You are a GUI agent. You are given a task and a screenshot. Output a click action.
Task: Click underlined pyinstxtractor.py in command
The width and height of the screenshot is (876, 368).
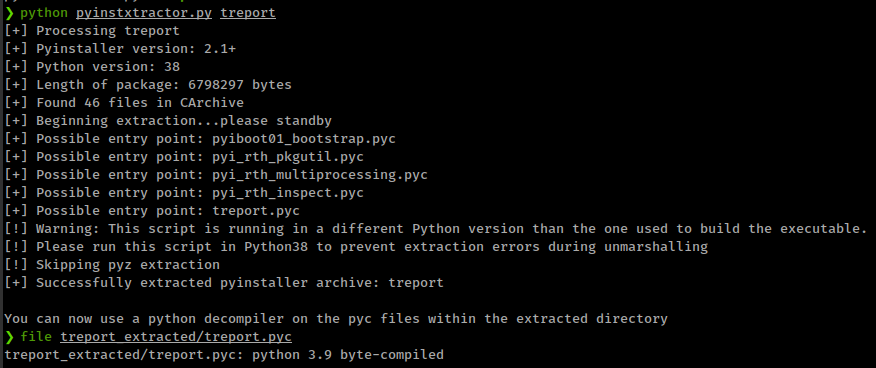pos(144,12)
